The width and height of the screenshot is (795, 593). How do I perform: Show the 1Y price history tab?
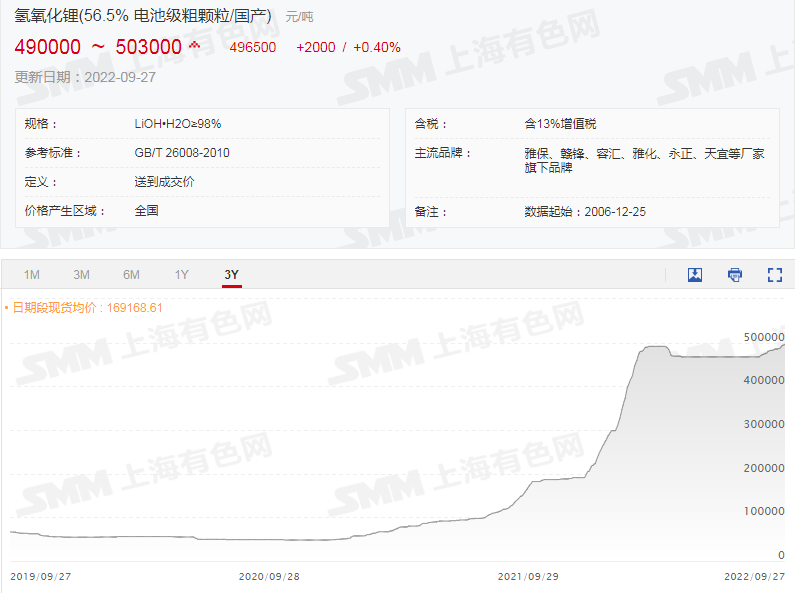click(x=181, y=275)
